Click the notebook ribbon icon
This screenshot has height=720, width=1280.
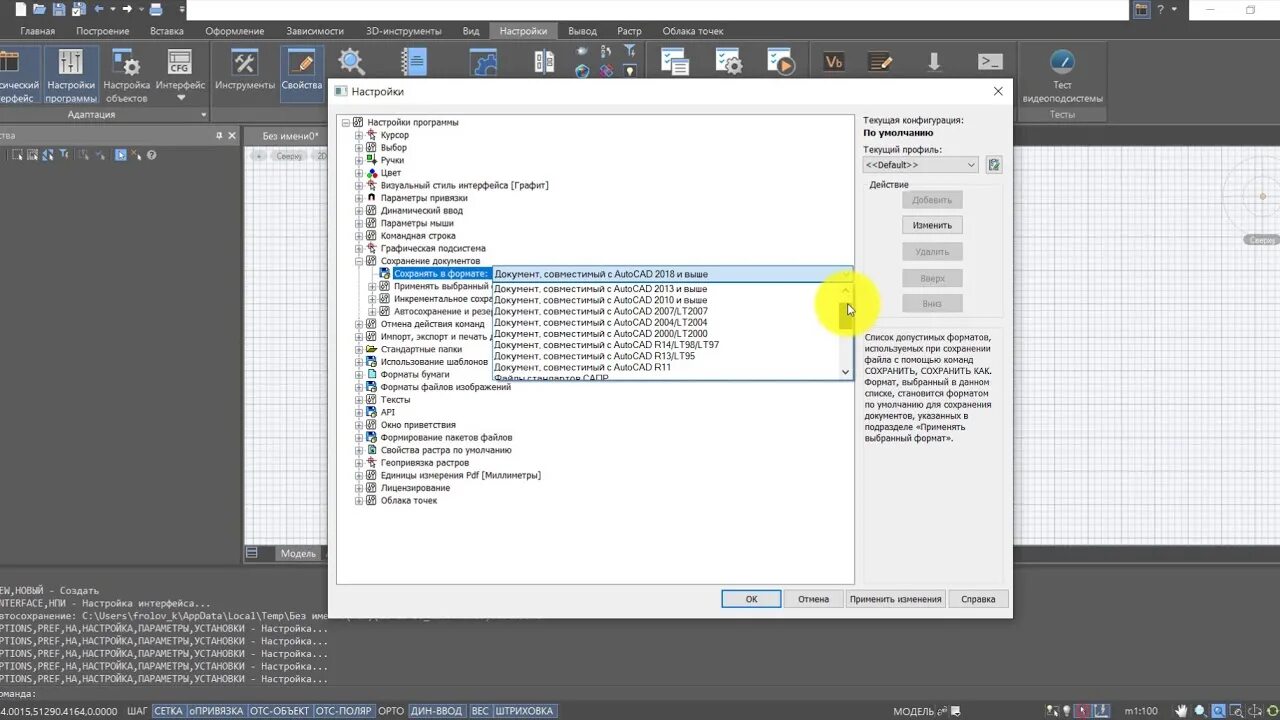413,62
